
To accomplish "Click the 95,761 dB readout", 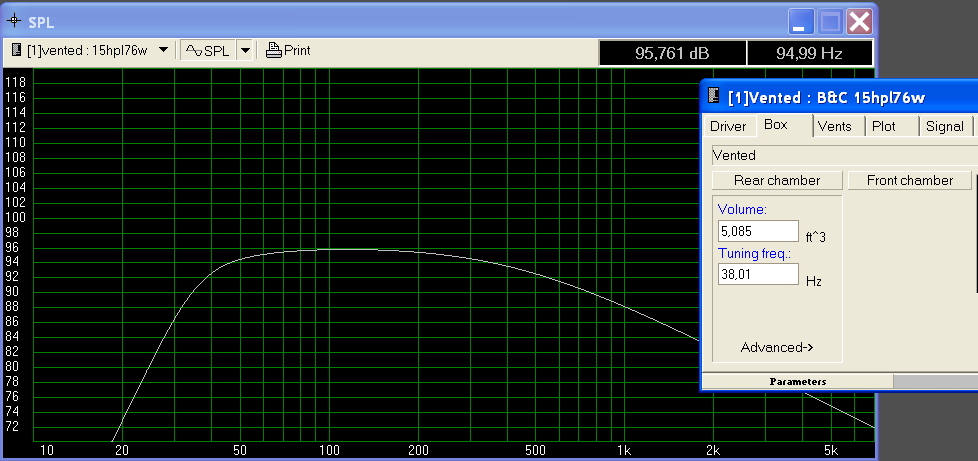I will tap(672, 53).
